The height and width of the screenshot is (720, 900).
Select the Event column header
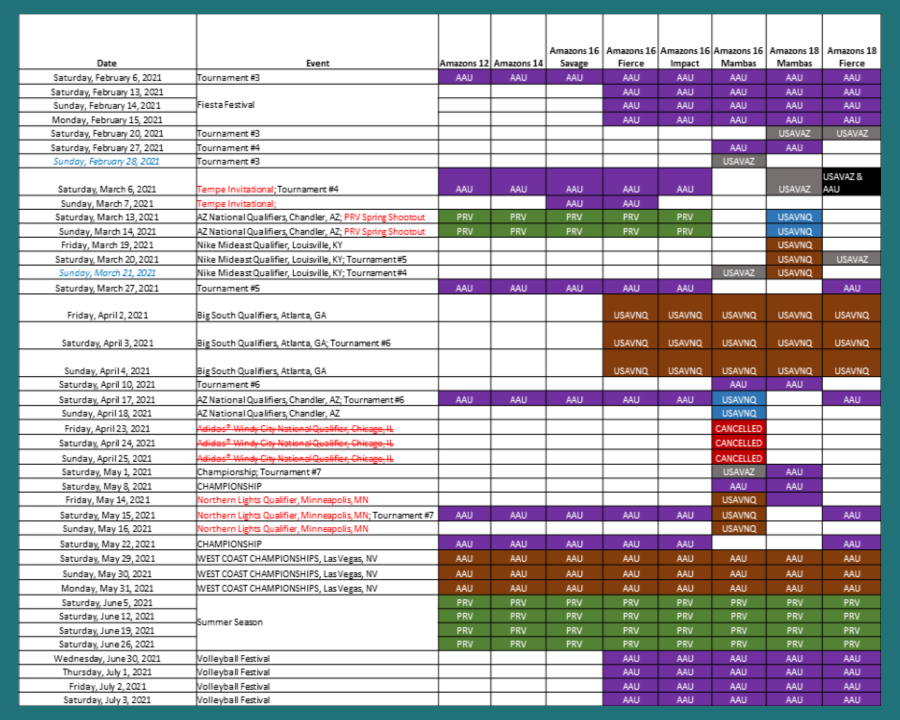(x=316, y=63)
